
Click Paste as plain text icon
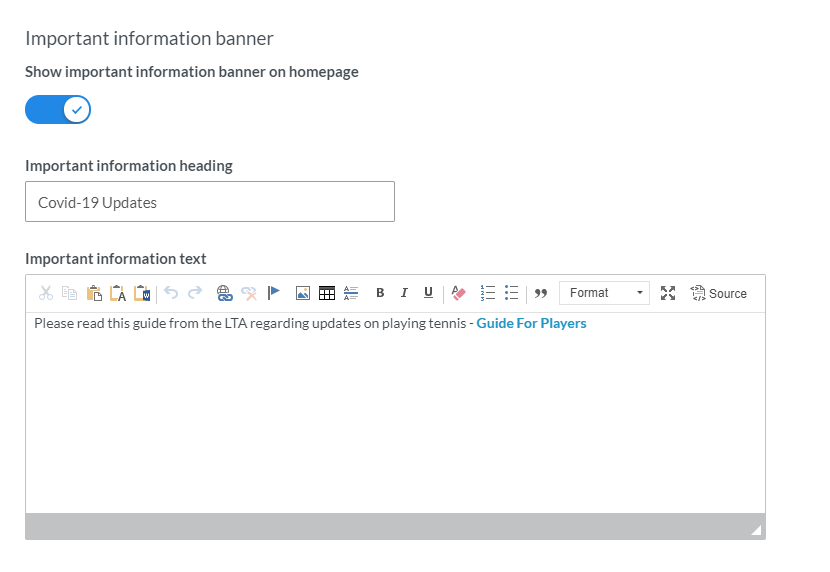118,293
